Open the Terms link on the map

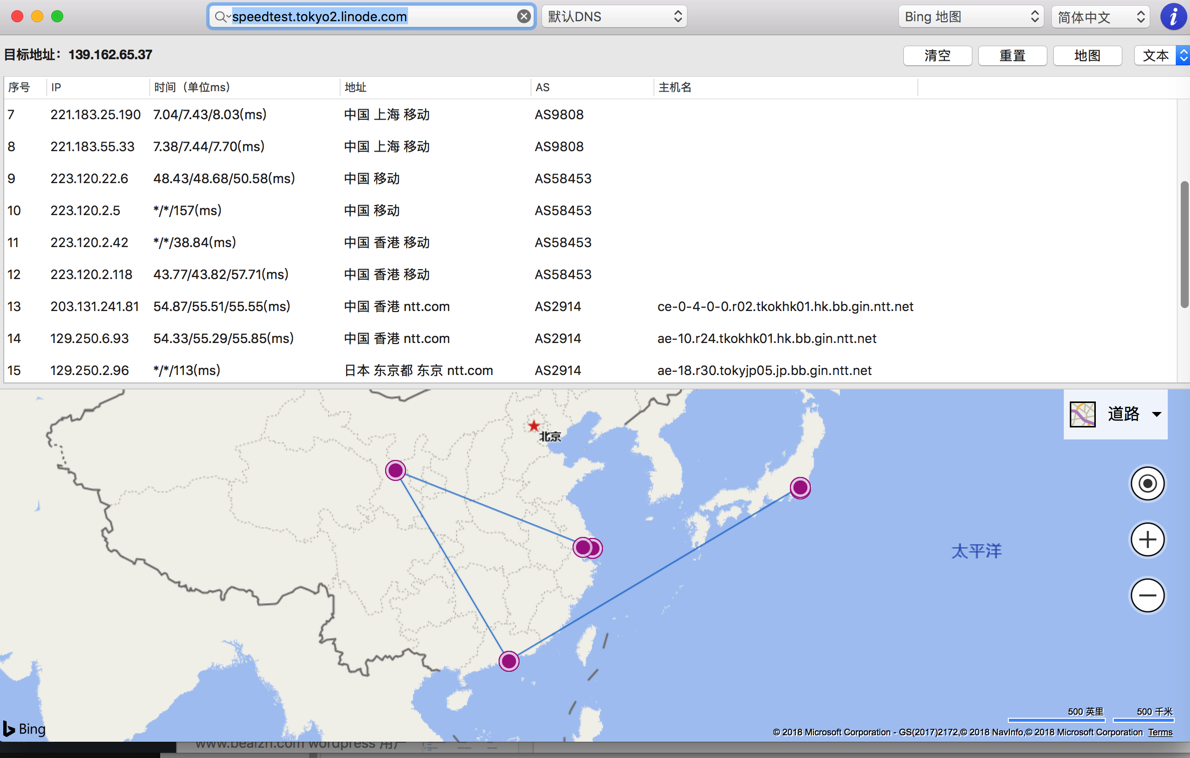click(x=1160, y=732)
